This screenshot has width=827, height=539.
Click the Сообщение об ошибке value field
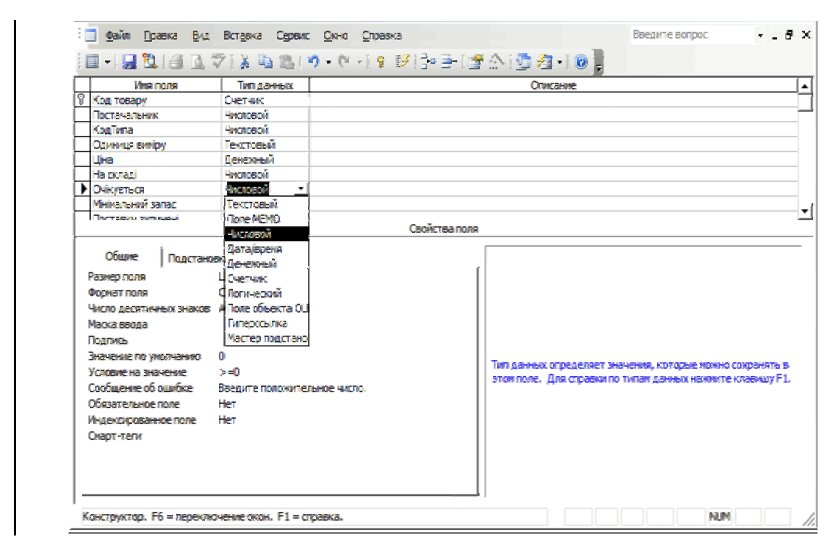[x=345, y=388]
